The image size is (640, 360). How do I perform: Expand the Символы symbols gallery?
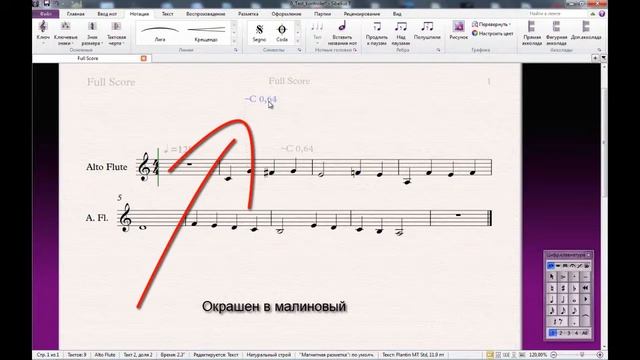pos(298,41)
